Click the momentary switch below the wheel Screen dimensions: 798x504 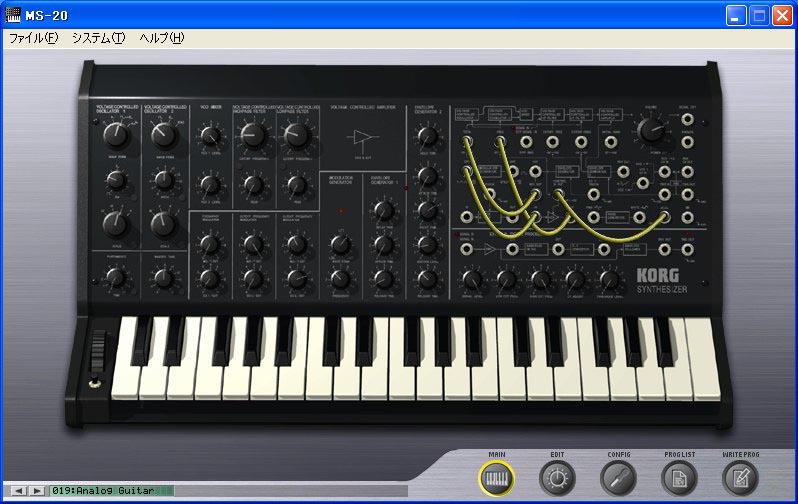(x=94, y=383)
